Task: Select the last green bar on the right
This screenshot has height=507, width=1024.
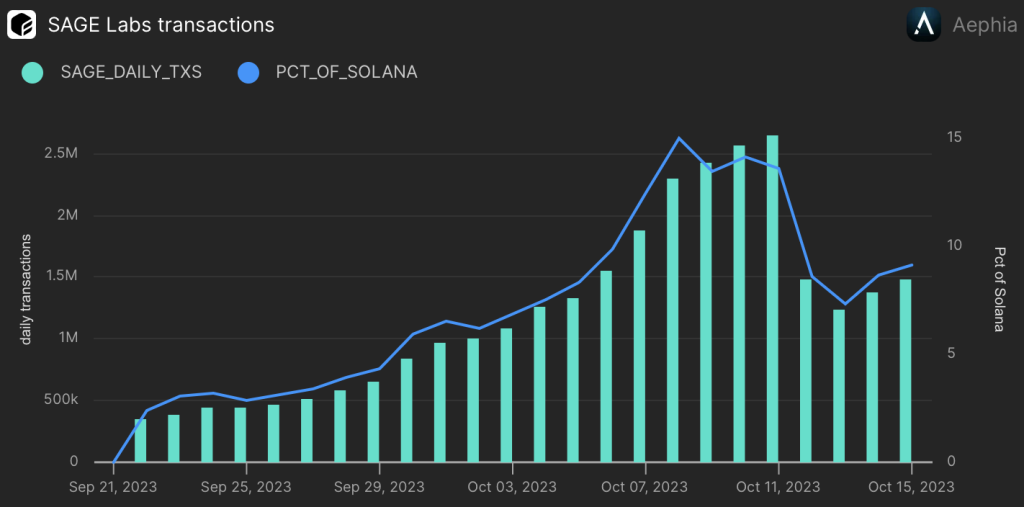Action: 905,370
